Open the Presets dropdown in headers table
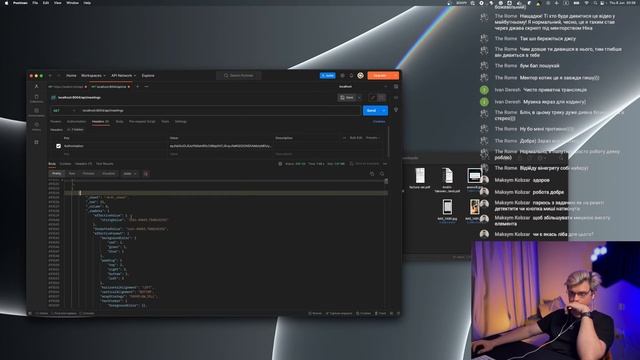The height and width of the screenshot is (360, 640). [x=373, y=138]
